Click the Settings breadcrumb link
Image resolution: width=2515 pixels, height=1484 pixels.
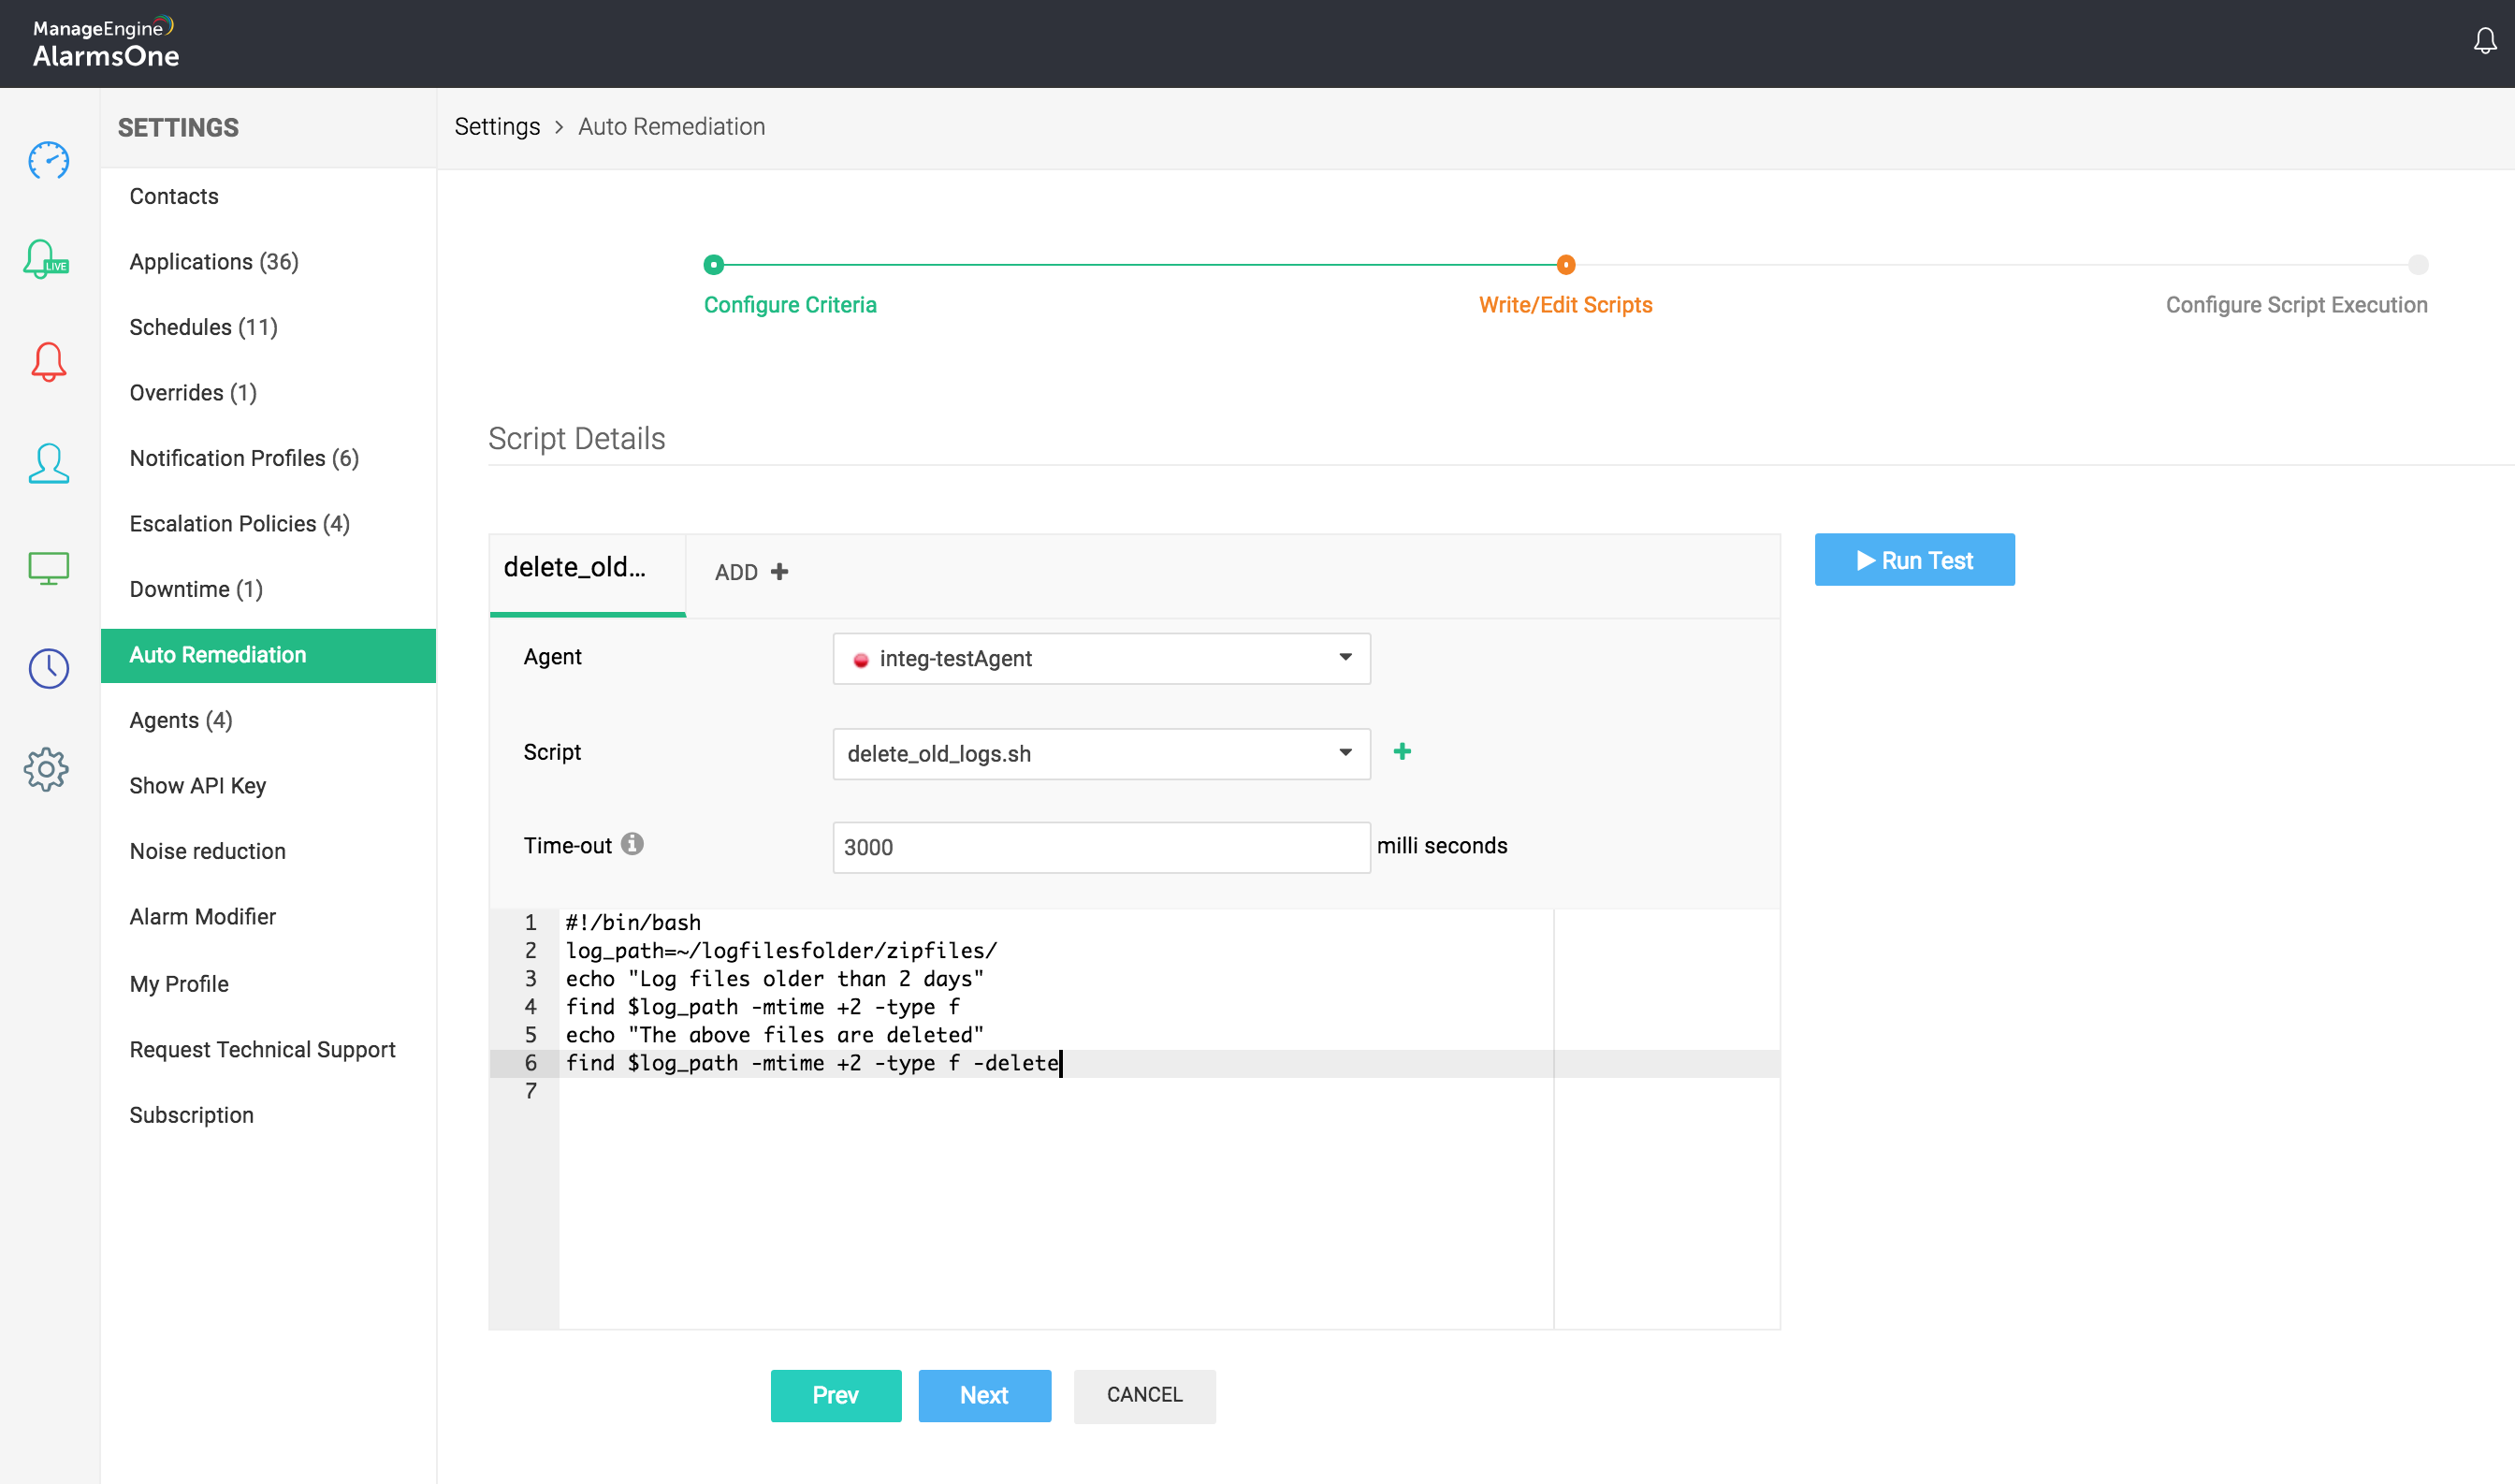click(497, 127)
